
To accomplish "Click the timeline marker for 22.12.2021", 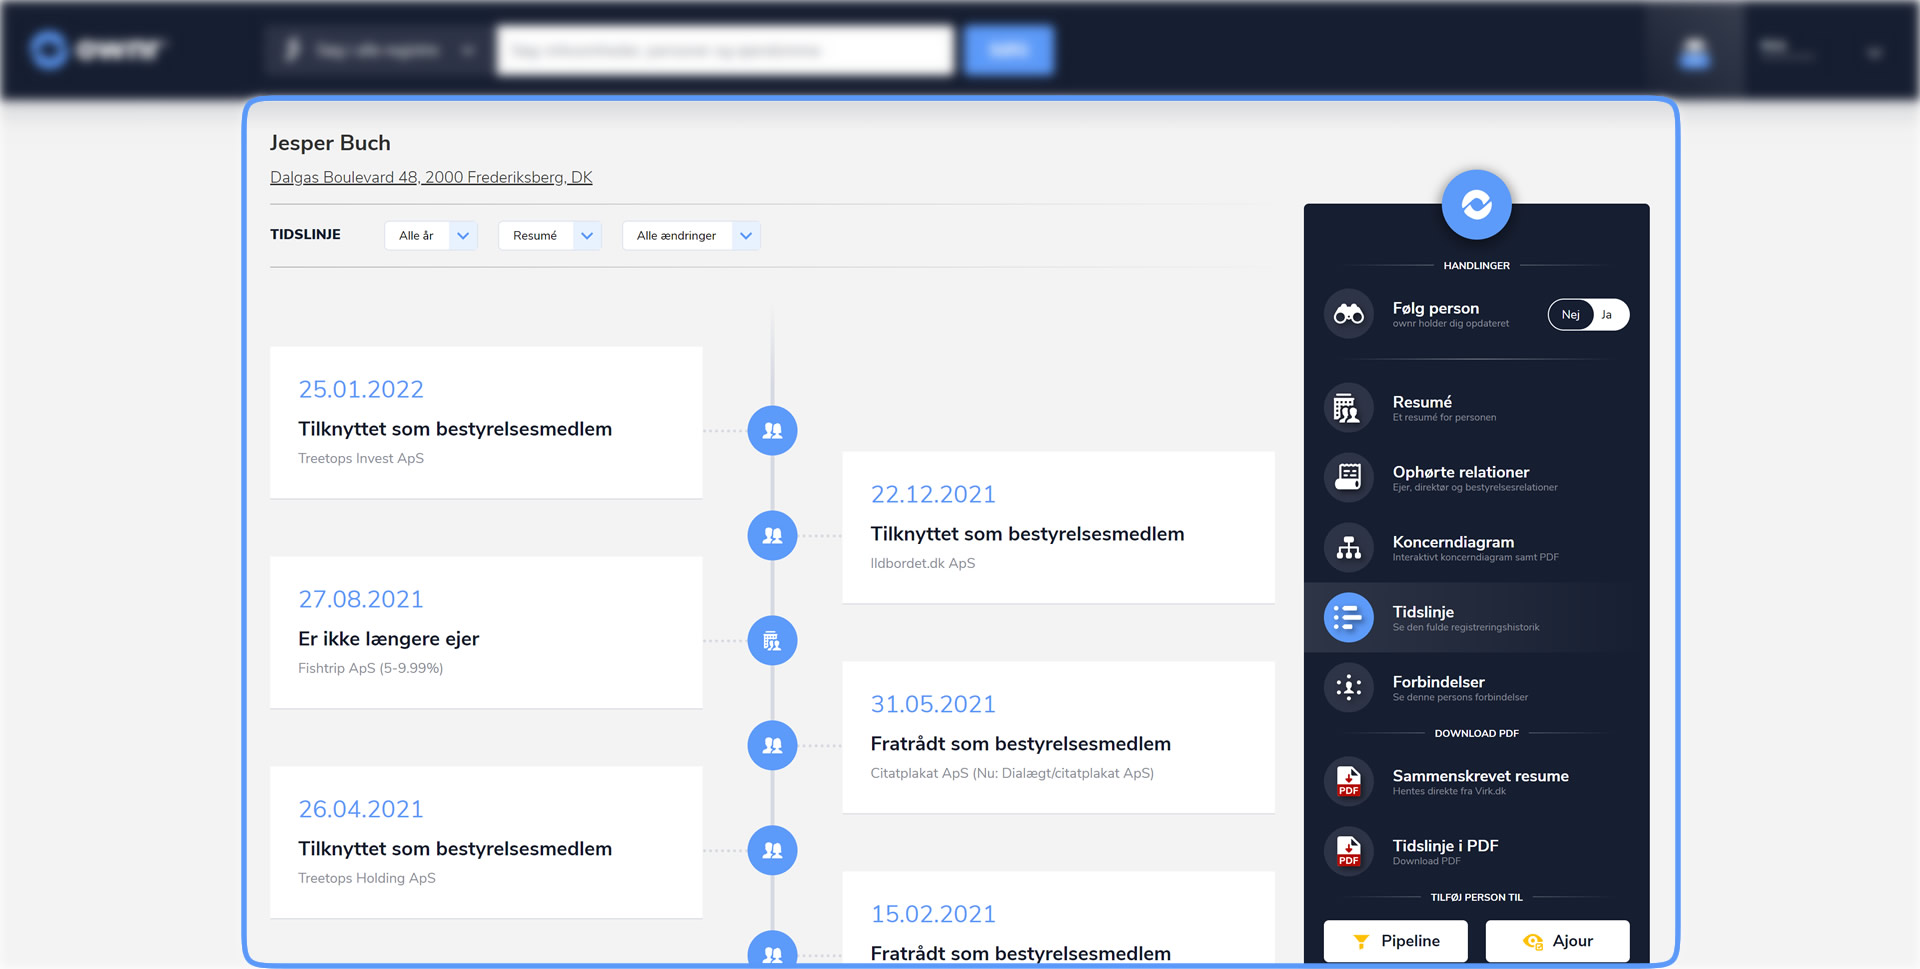I will [772, 536].
